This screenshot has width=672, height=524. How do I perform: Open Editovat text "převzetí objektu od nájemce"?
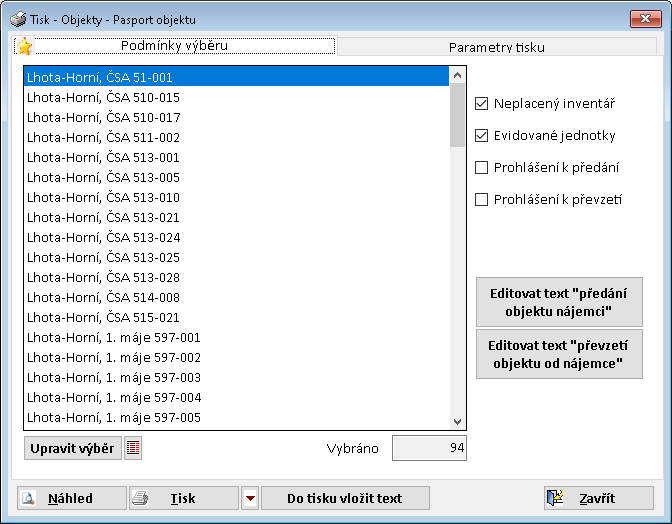pos(559,354)
